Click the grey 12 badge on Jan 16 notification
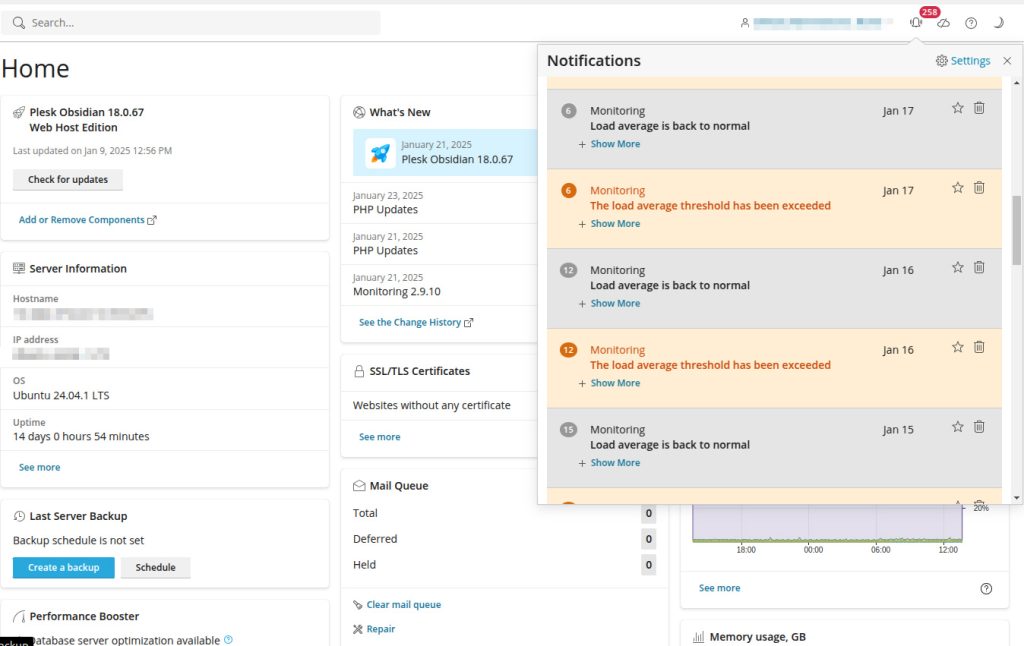This screenshot has width=1024, height=646. coord(569,270)
